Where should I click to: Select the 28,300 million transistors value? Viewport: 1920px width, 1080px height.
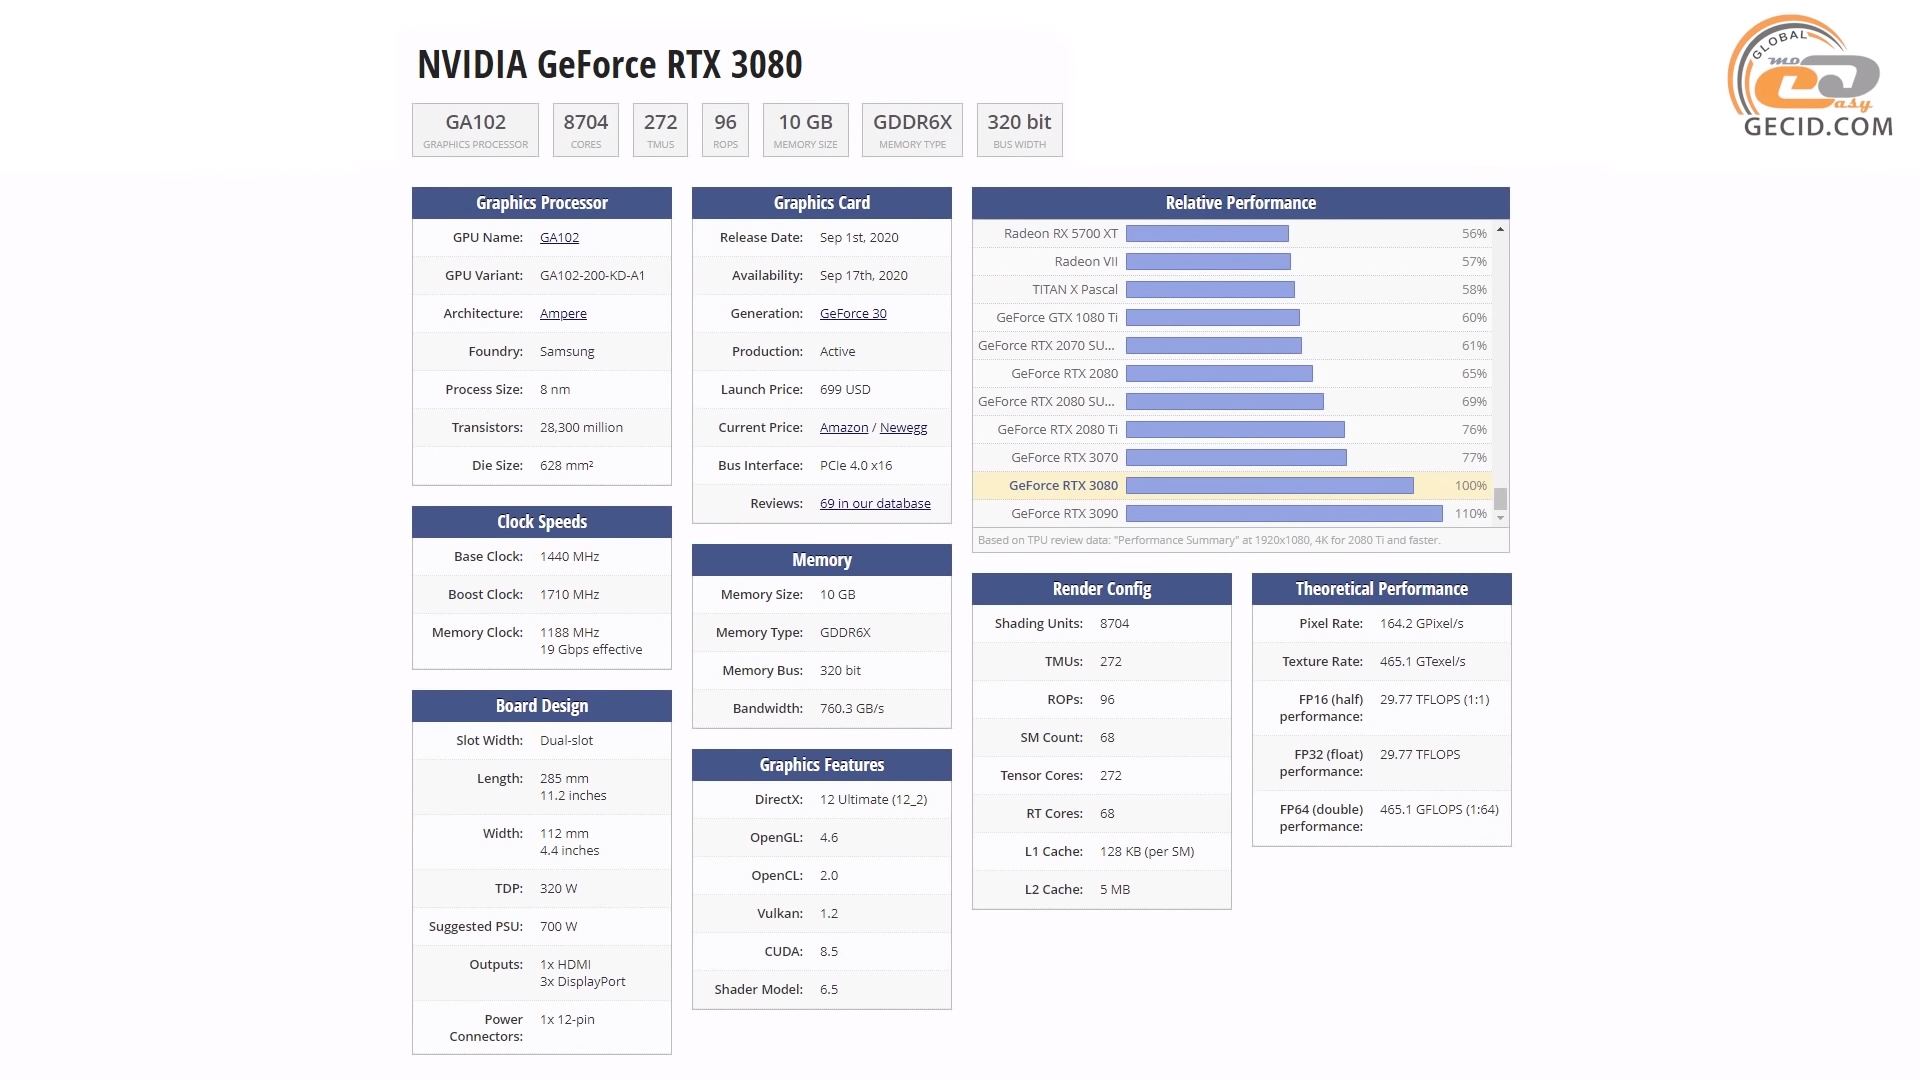click(x=581, y=427)
